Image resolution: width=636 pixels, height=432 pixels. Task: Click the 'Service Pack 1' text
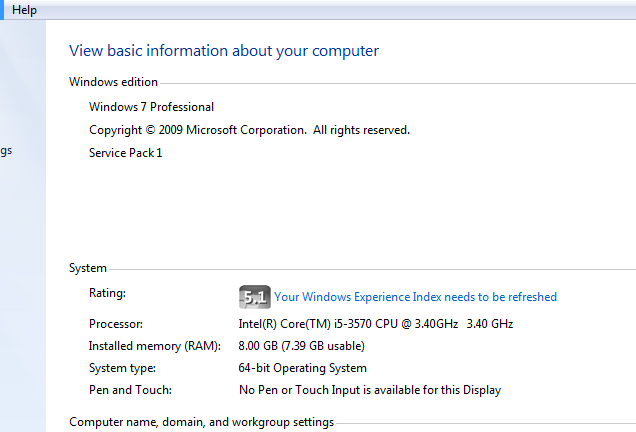point(125,153)
